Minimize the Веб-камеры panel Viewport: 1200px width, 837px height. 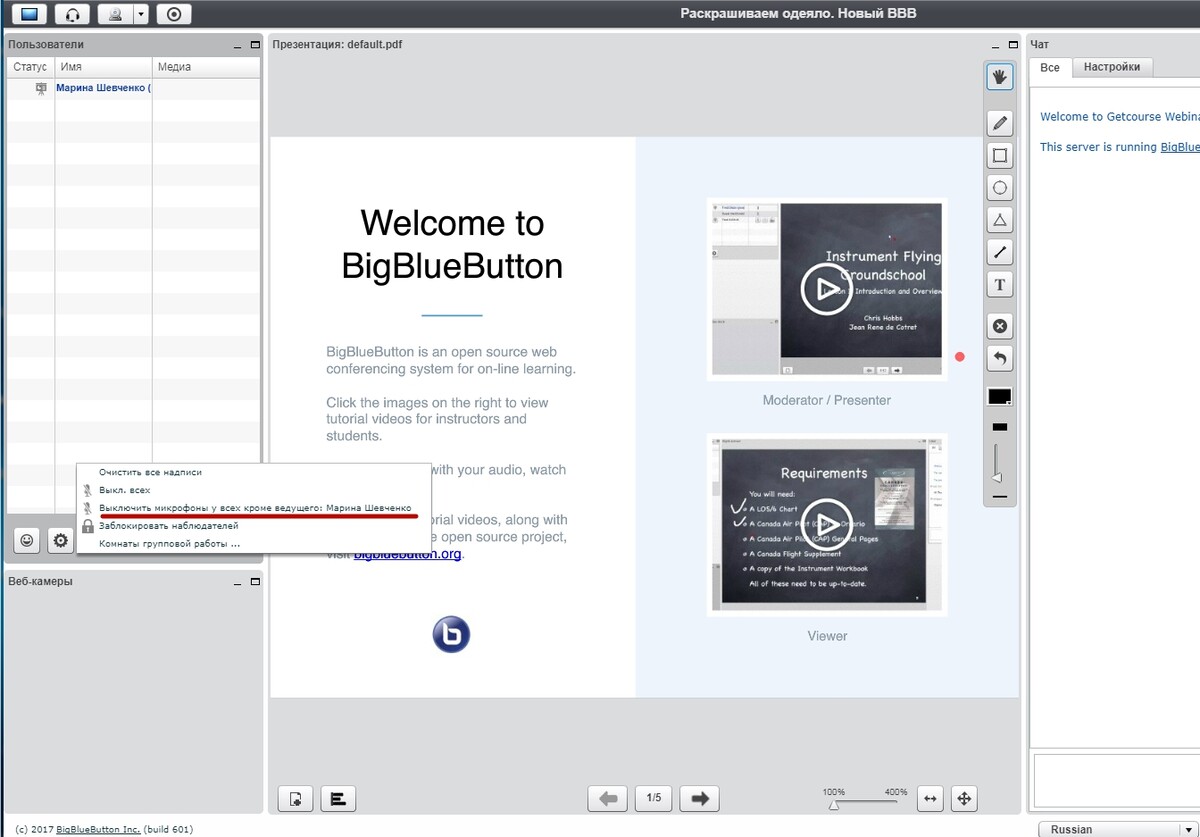point(239,582)
